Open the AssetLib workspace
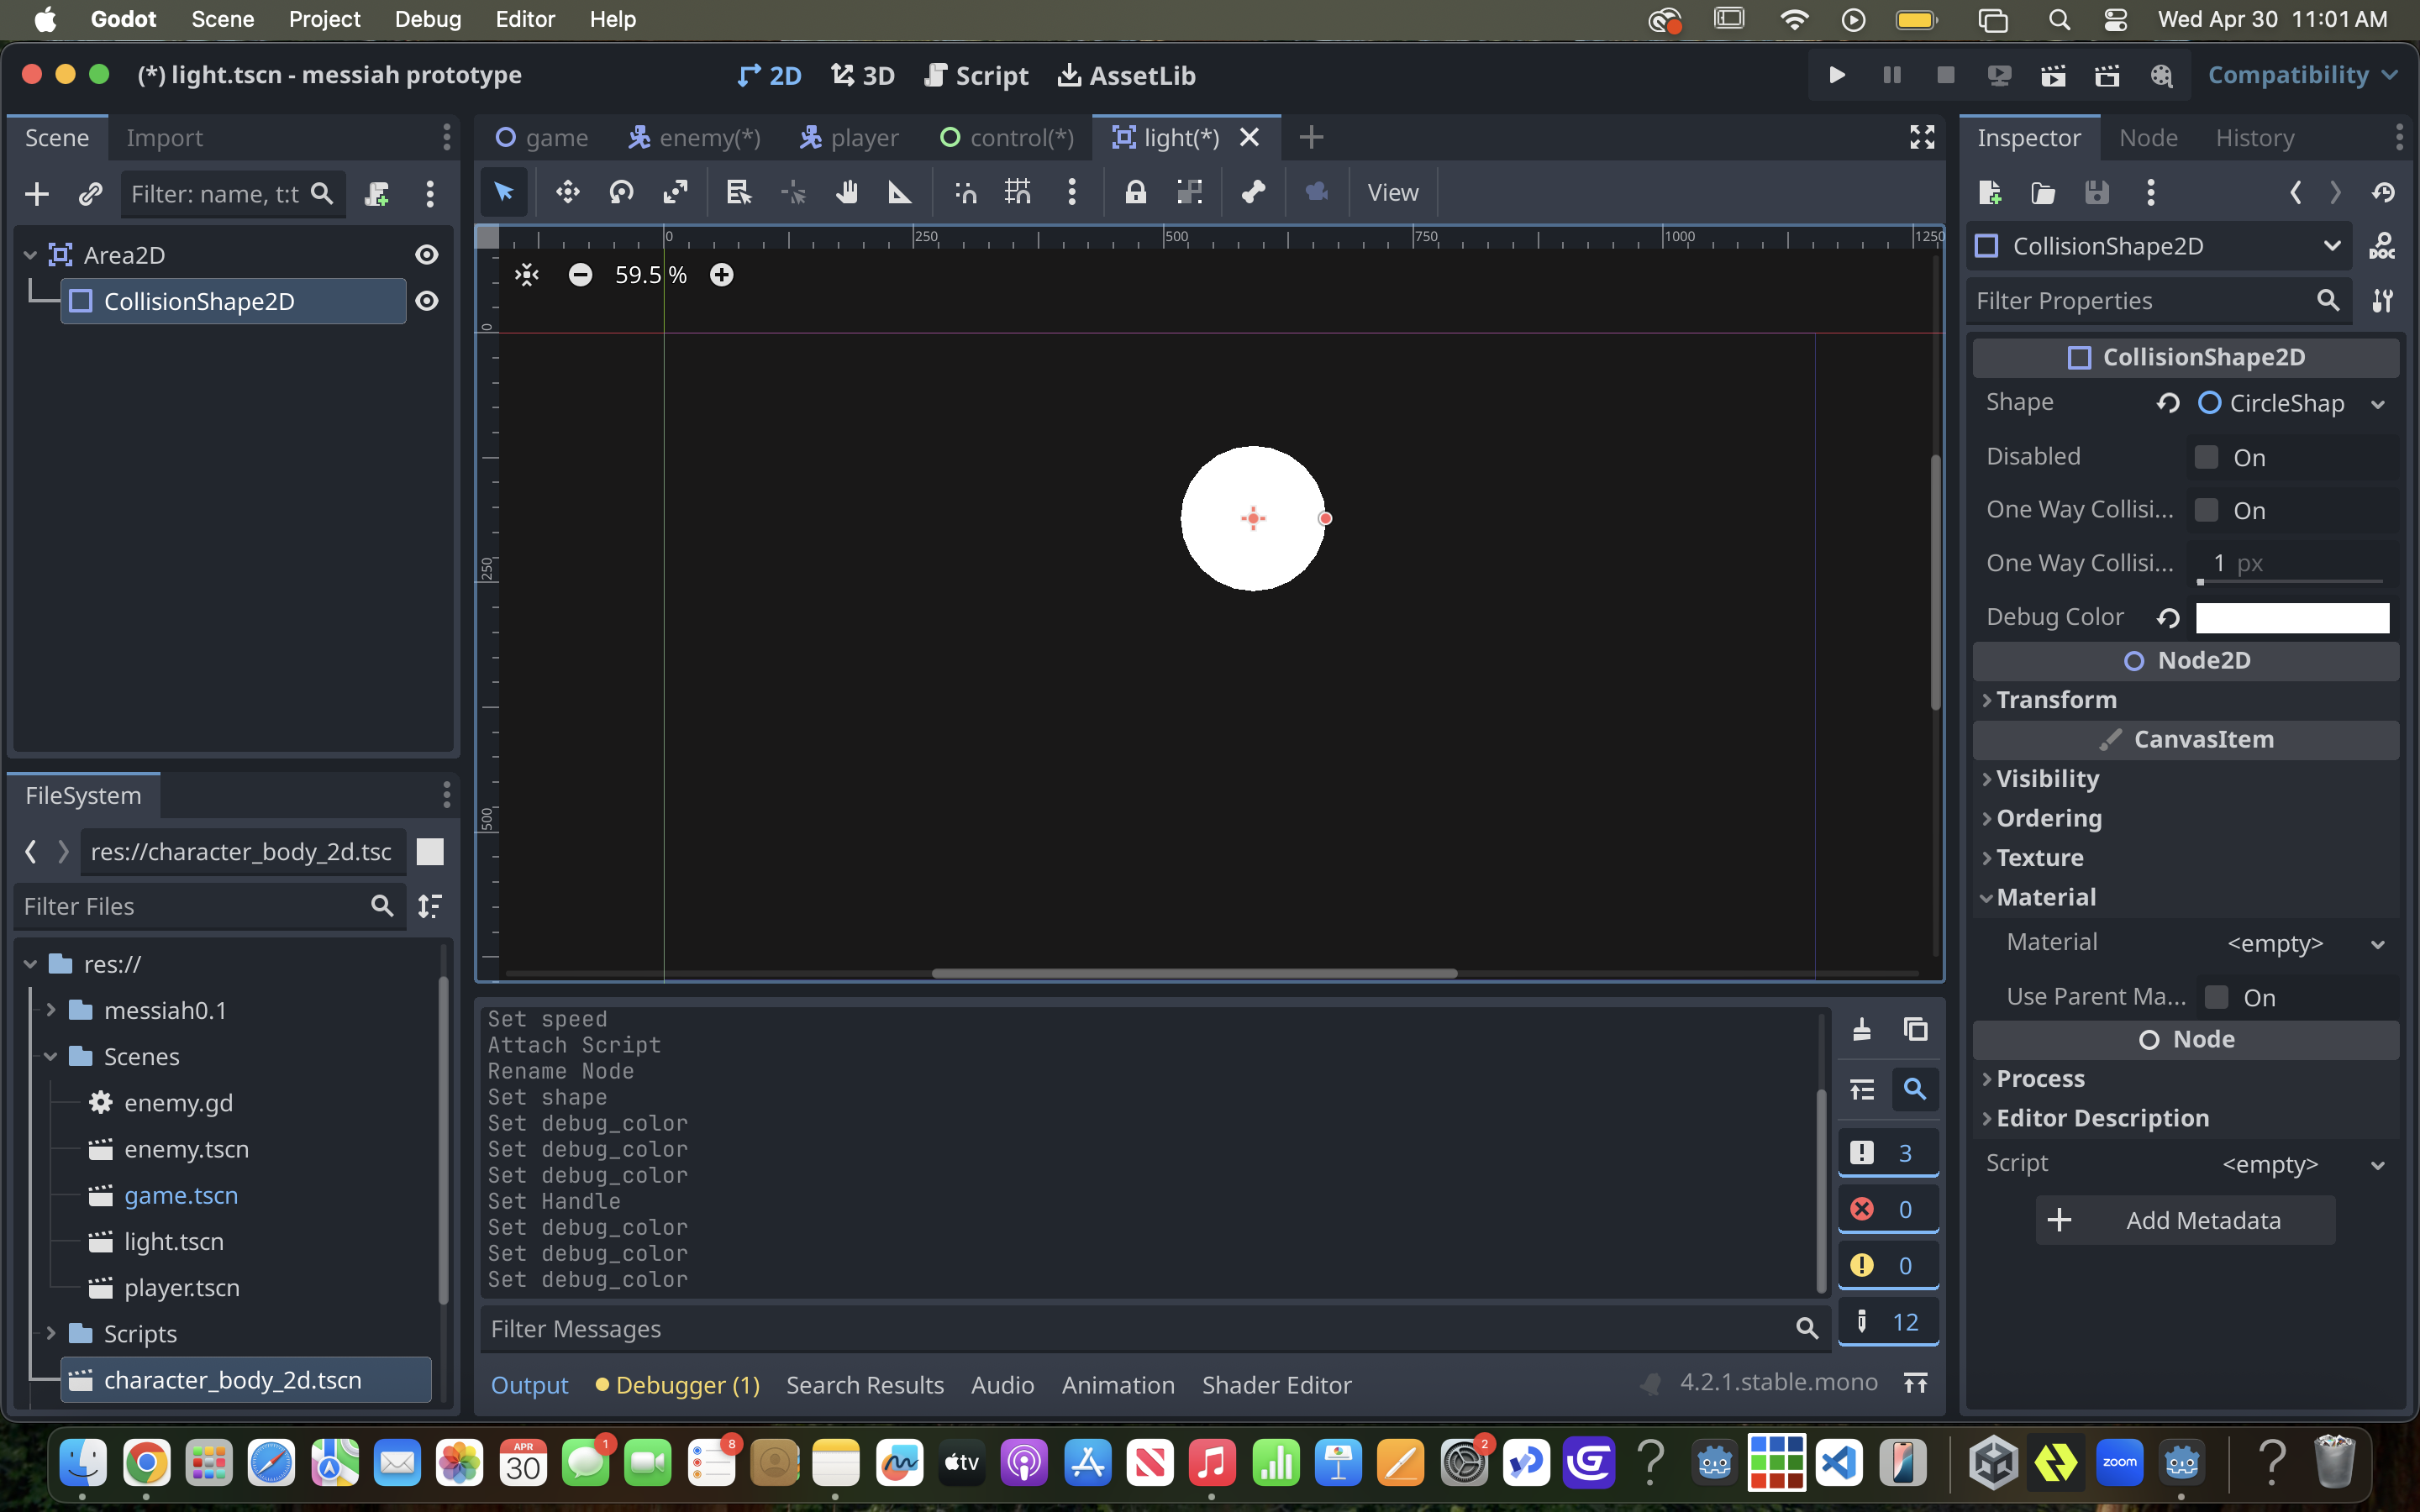The width and height of the screenshot is (2420, 1512). click(x=1126, y=75)
